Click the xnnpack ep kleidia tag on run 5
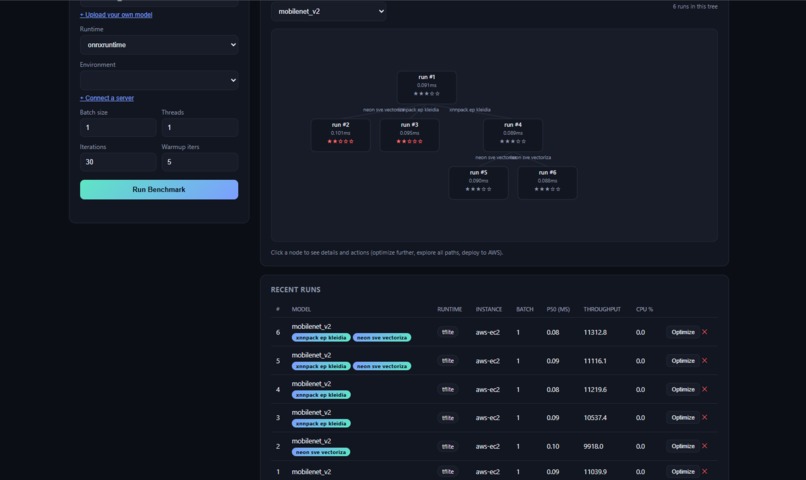Viewport: 806px width, 480px height. 321,366
